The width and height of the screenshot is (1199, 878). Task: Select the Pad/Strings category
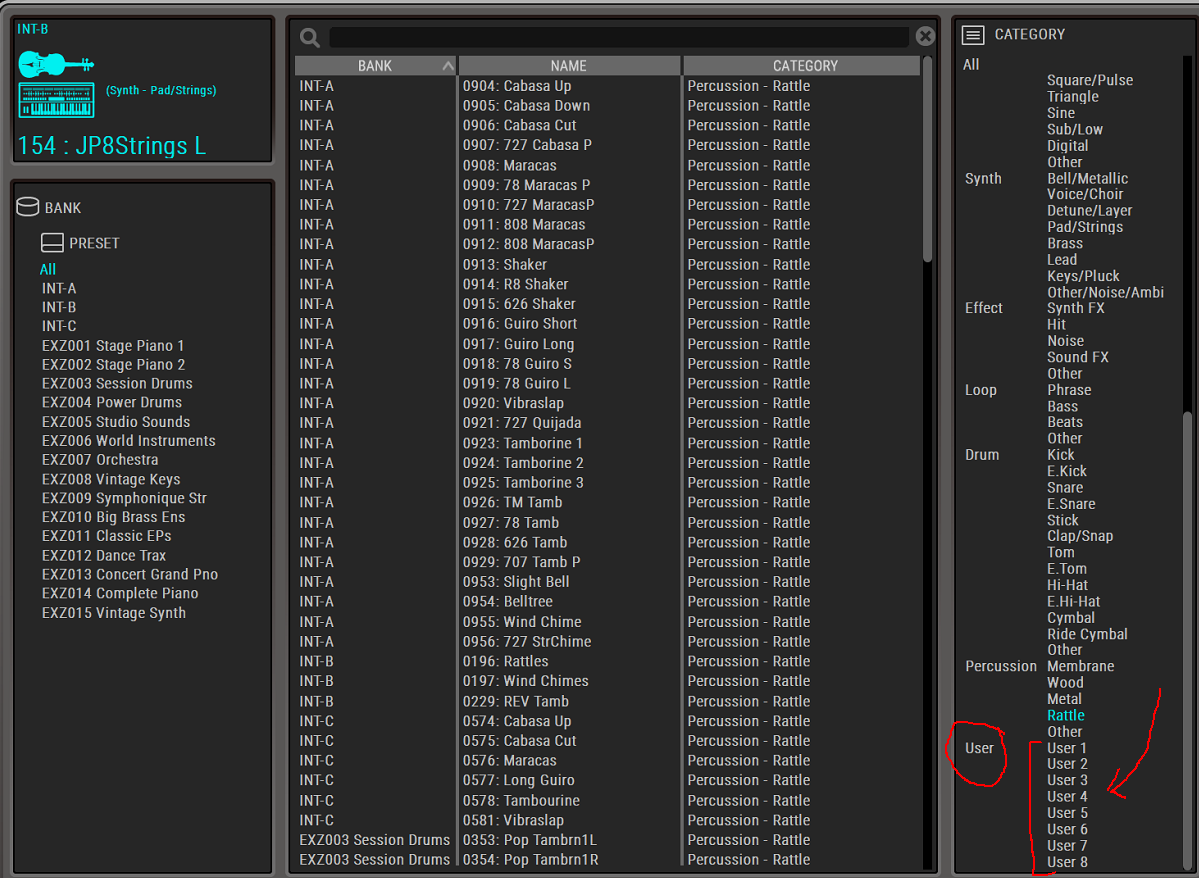point(1085,227)
